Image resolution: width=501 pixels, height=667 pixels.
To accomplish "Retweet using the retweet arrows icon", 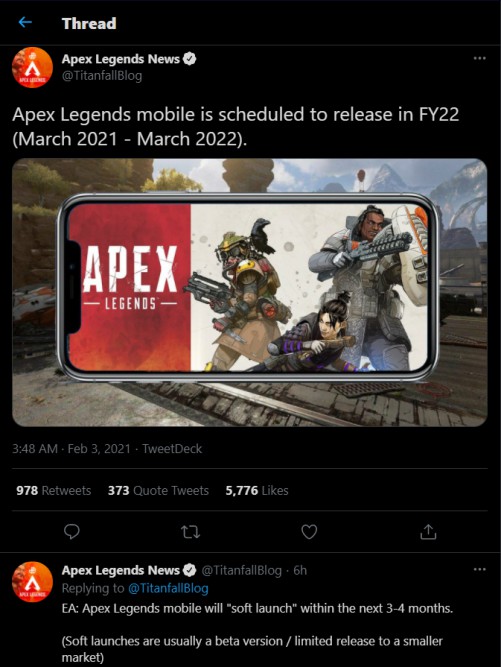I will [191, 532].
